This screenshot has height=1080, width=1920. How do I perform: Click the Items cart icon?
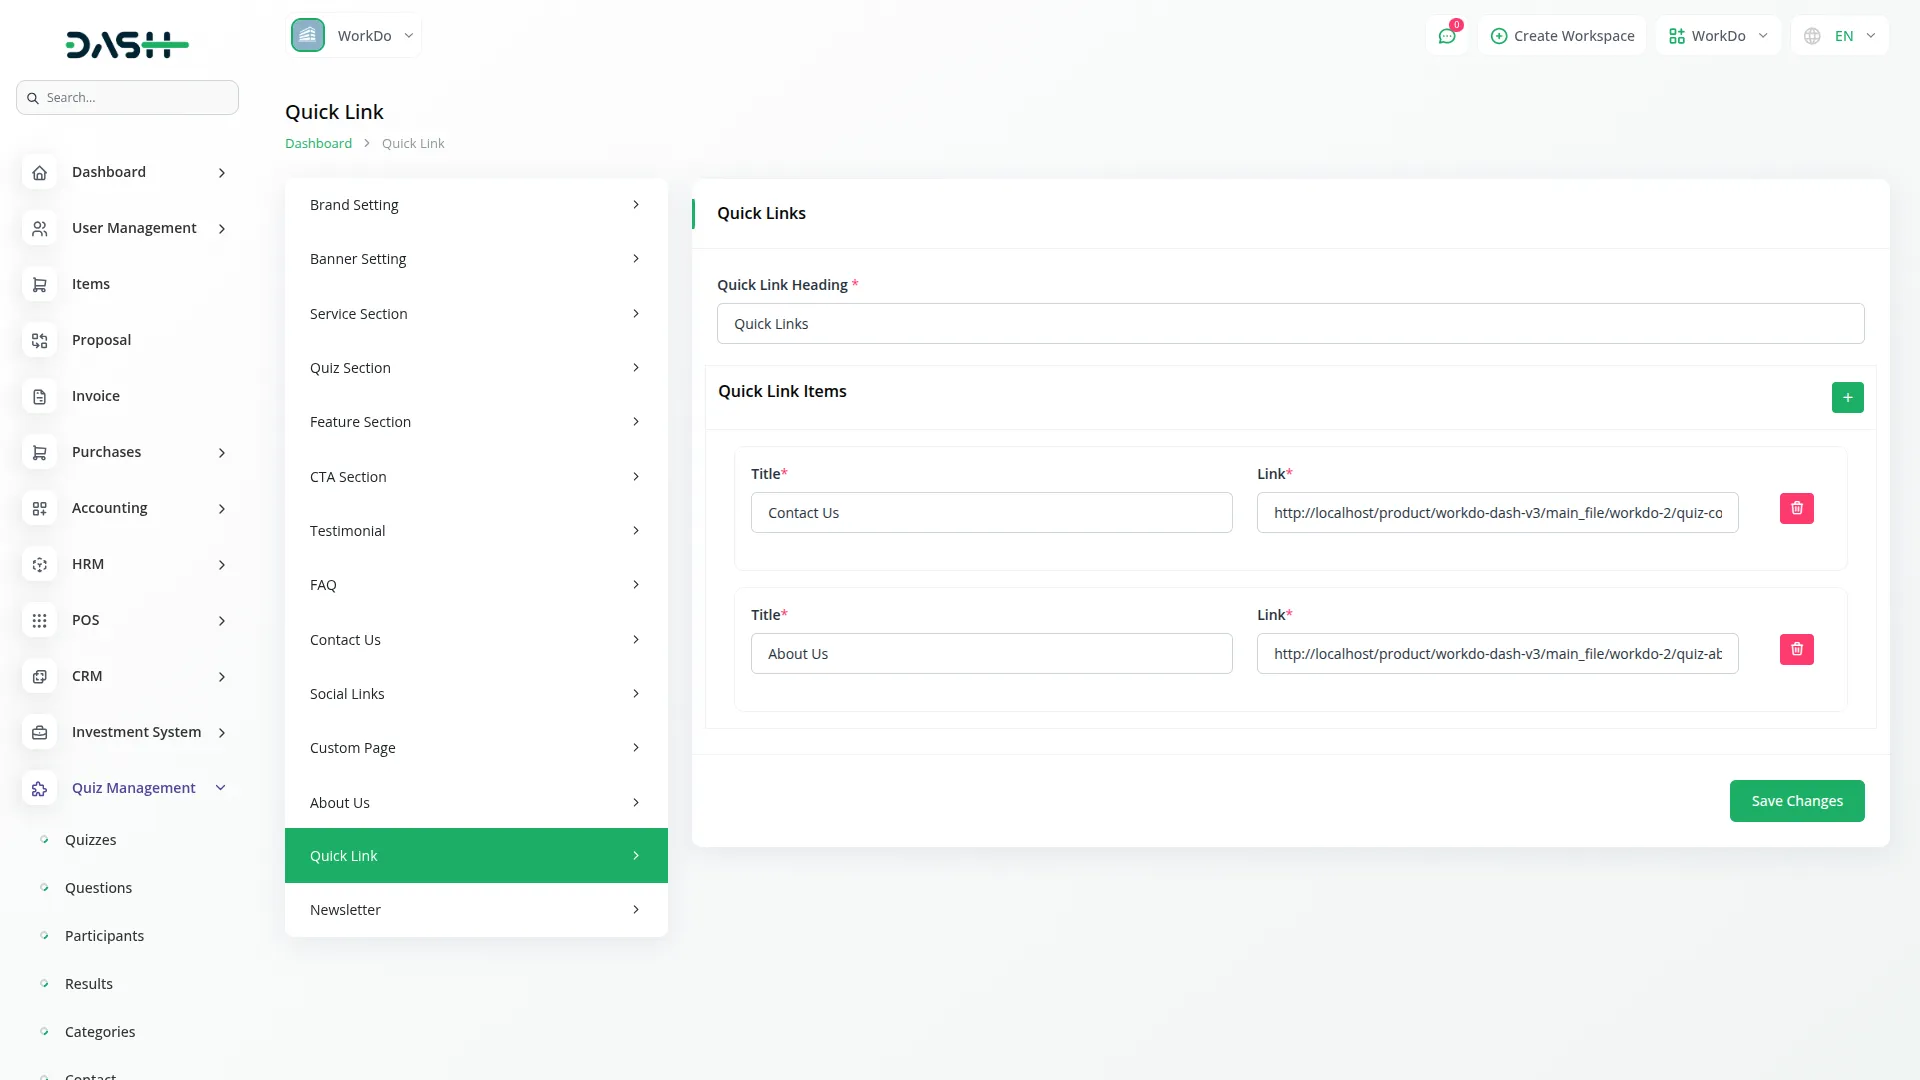pyautogui.click(x=39, y=284)
